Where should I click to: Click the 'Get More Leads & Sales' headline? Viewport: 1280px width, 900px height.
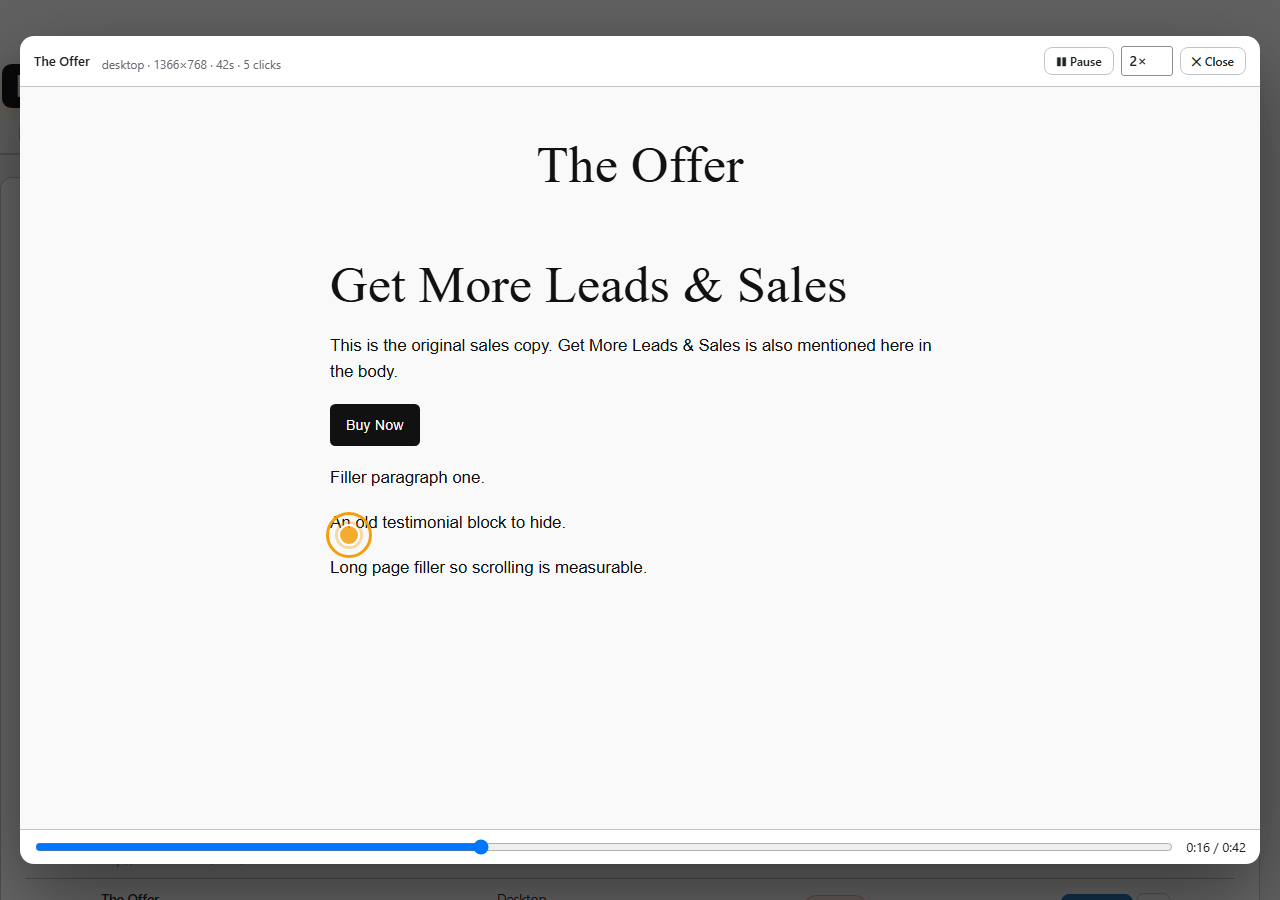click(588, 285)
